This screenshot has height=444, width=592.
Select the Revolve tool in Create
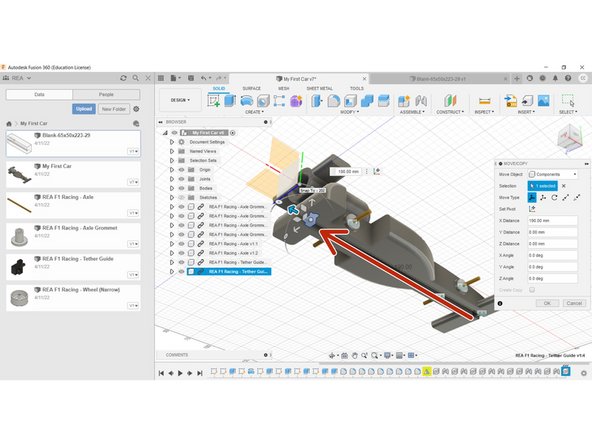[247, 101]
